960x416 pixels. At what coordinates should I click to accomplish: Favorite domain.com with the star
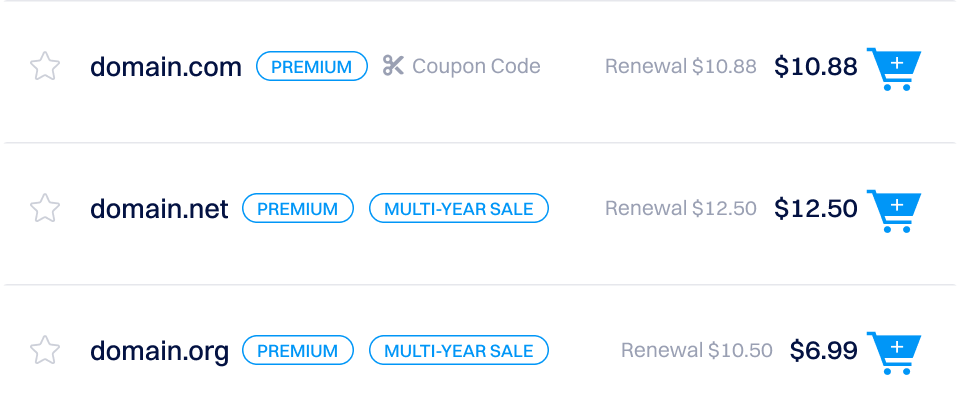point(45,67)
